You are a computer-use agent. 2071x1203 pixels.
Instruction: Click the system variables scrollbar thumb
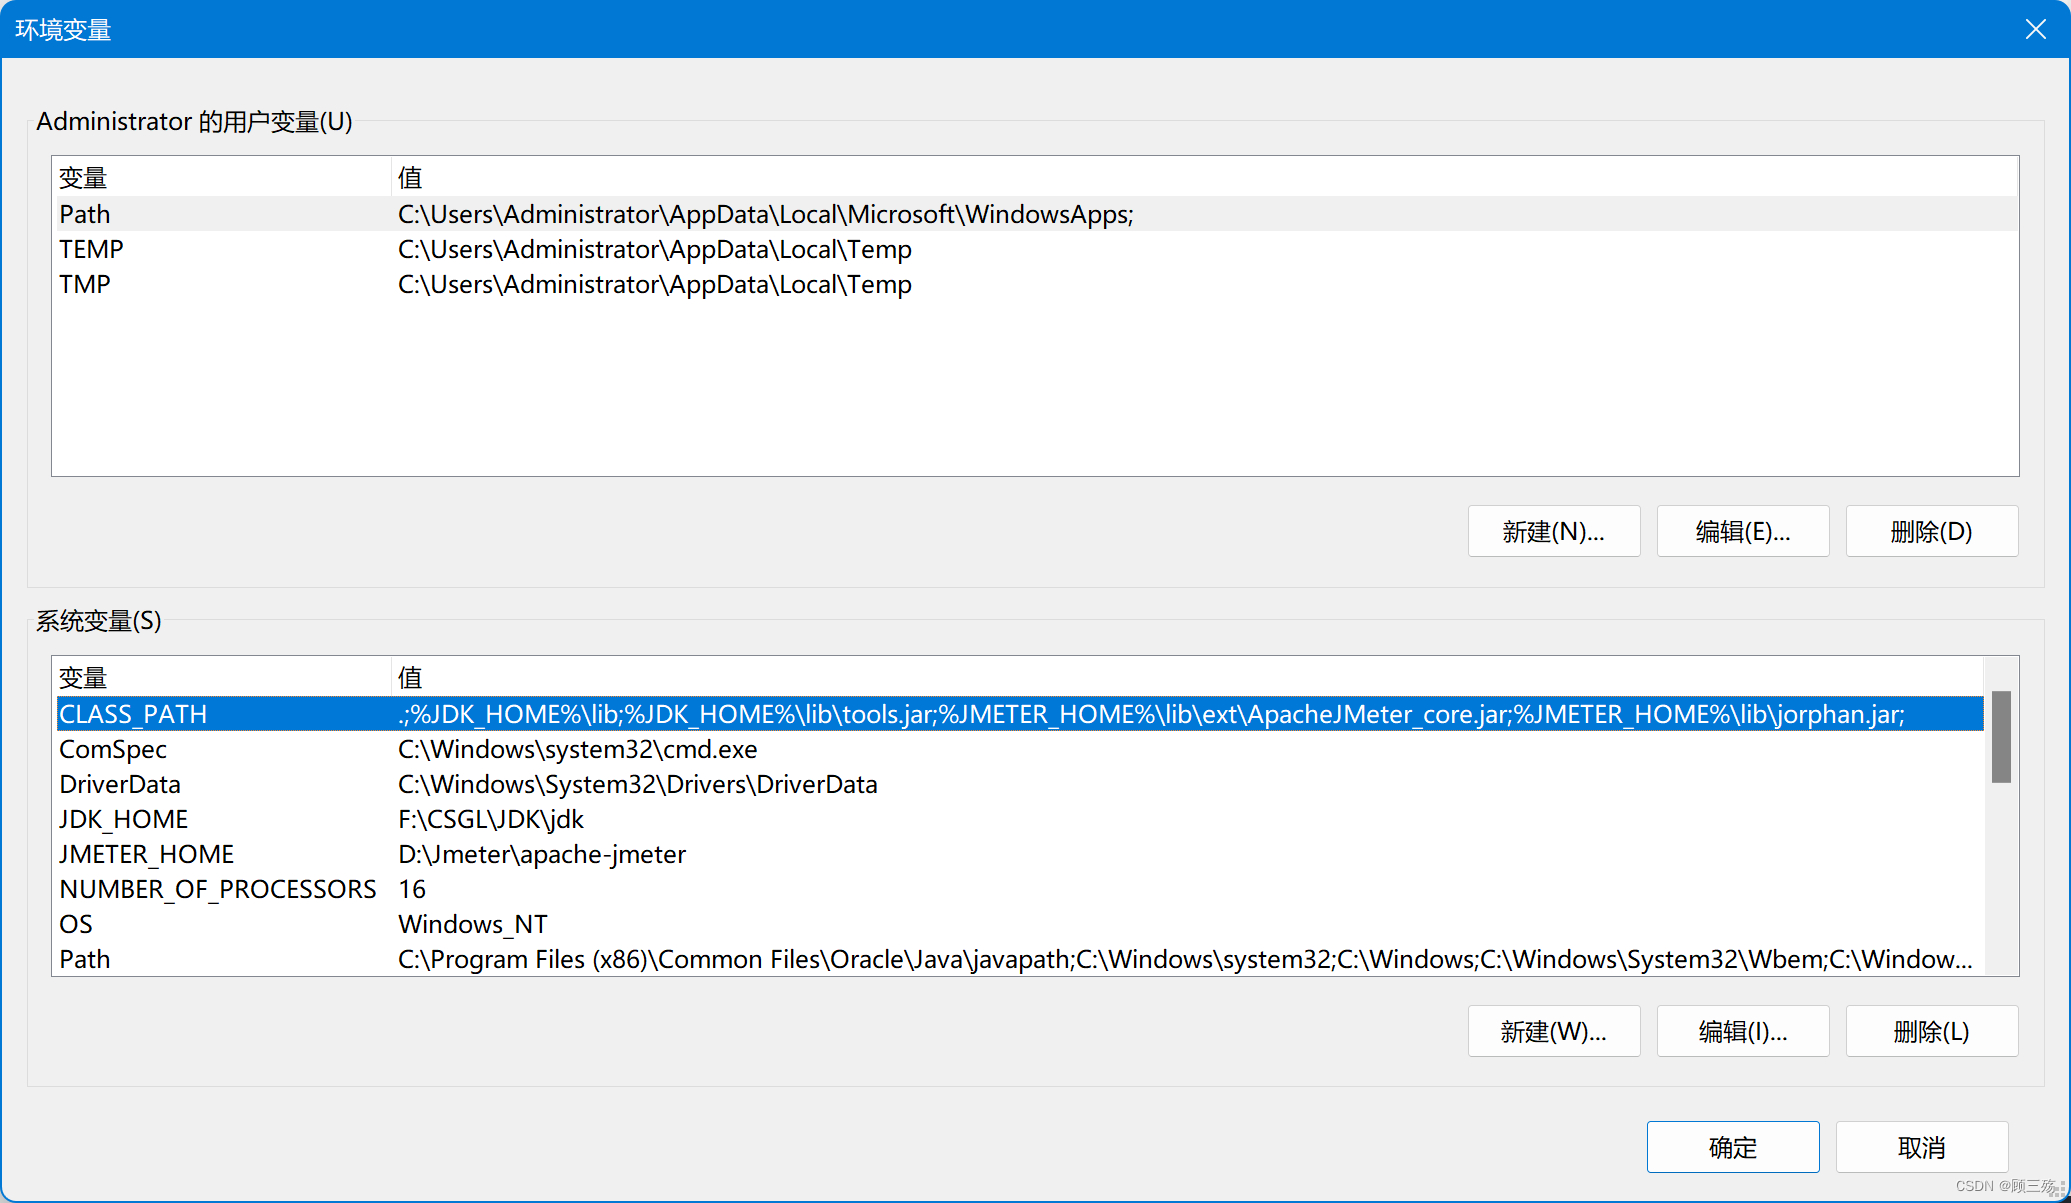point(2000,736)
